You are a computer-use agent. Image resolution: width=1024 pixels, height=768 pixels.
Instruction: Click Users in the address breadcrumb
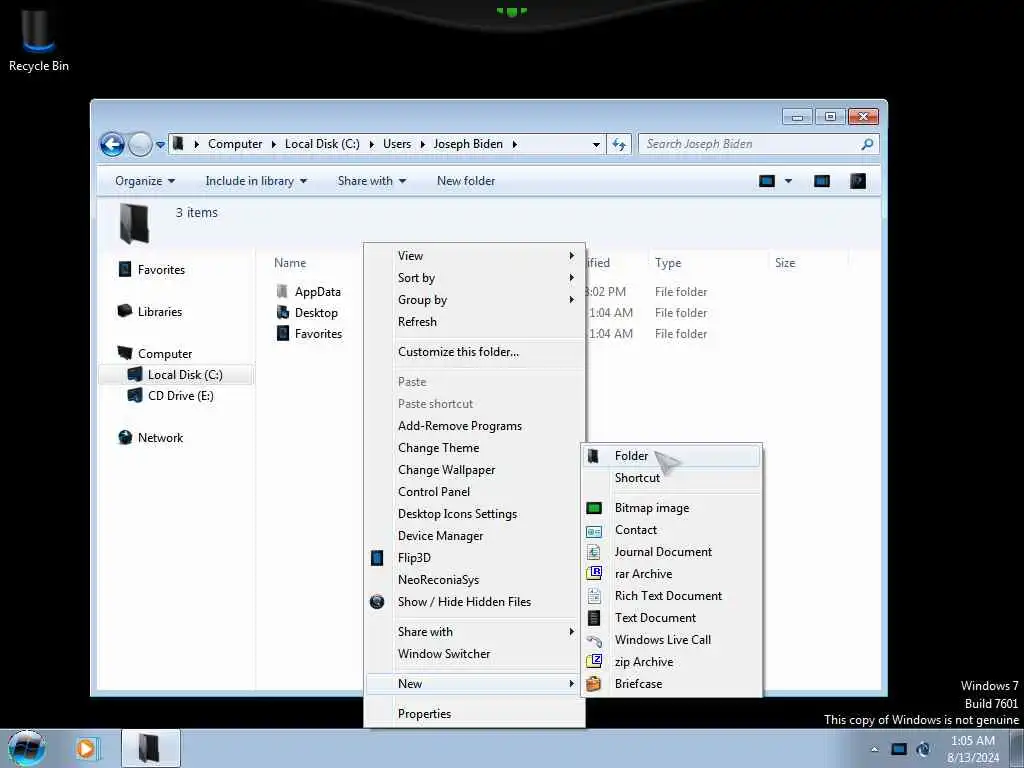(397, 144)
